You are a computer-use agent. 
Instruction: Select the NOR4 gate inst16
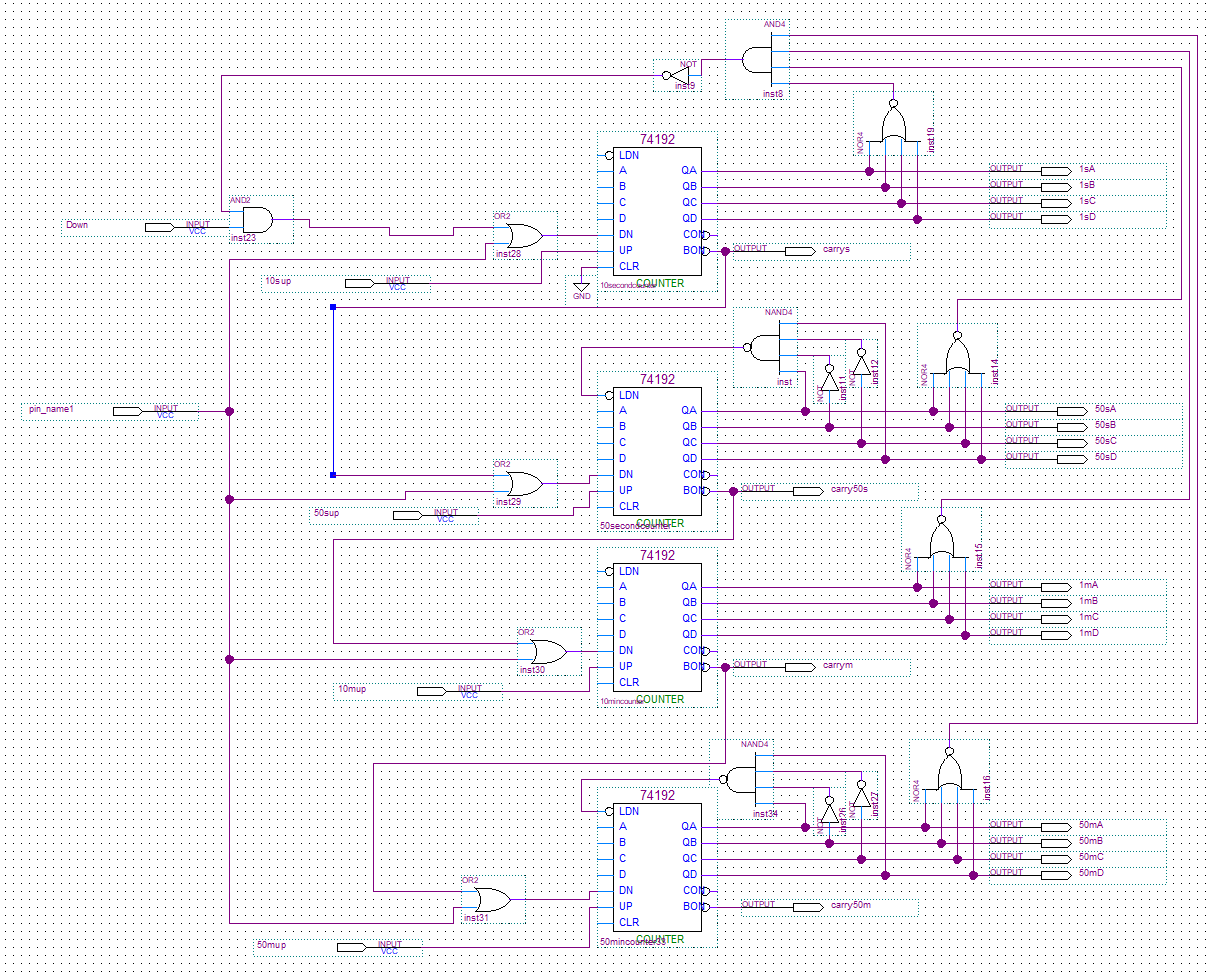949,772
